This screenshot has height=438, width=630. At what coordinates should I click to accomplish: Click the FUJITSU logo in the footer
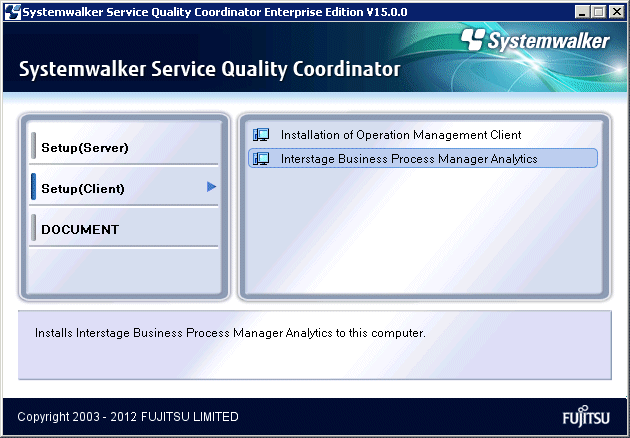[x=586, y=416]
